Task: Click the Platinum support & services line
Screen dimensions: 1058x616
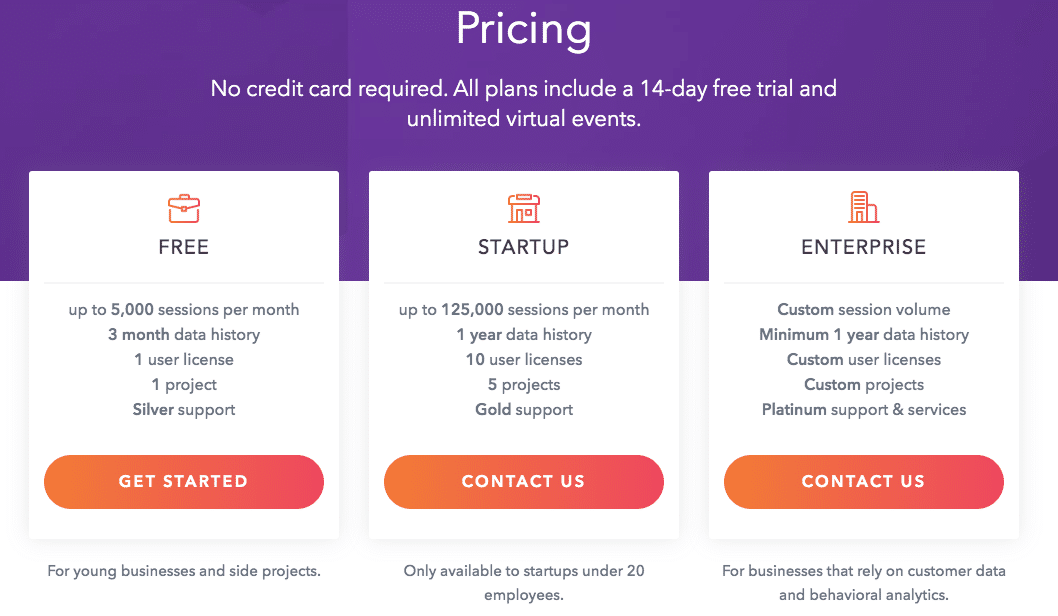Action: tap(863, 409)
